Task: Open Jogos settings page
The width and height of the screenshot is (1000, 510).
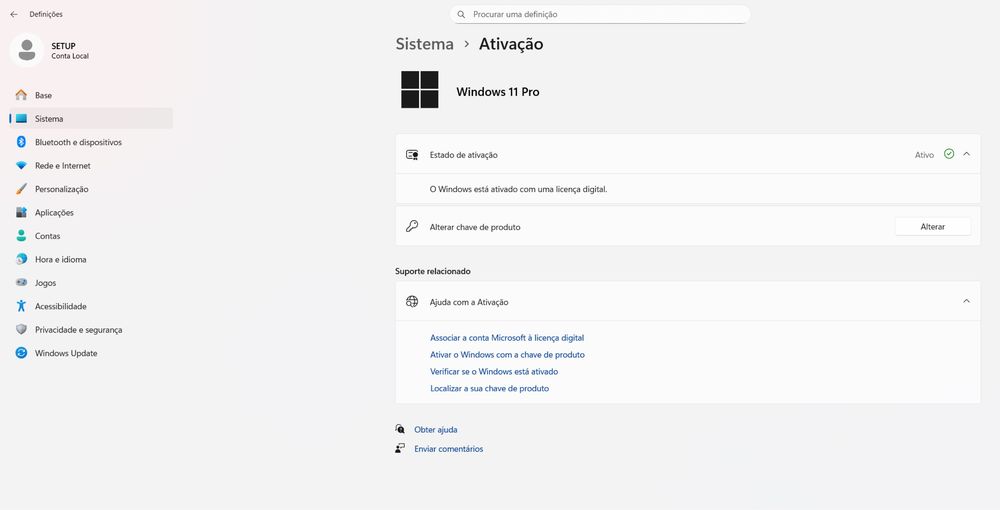Action: tap(91, 282)
